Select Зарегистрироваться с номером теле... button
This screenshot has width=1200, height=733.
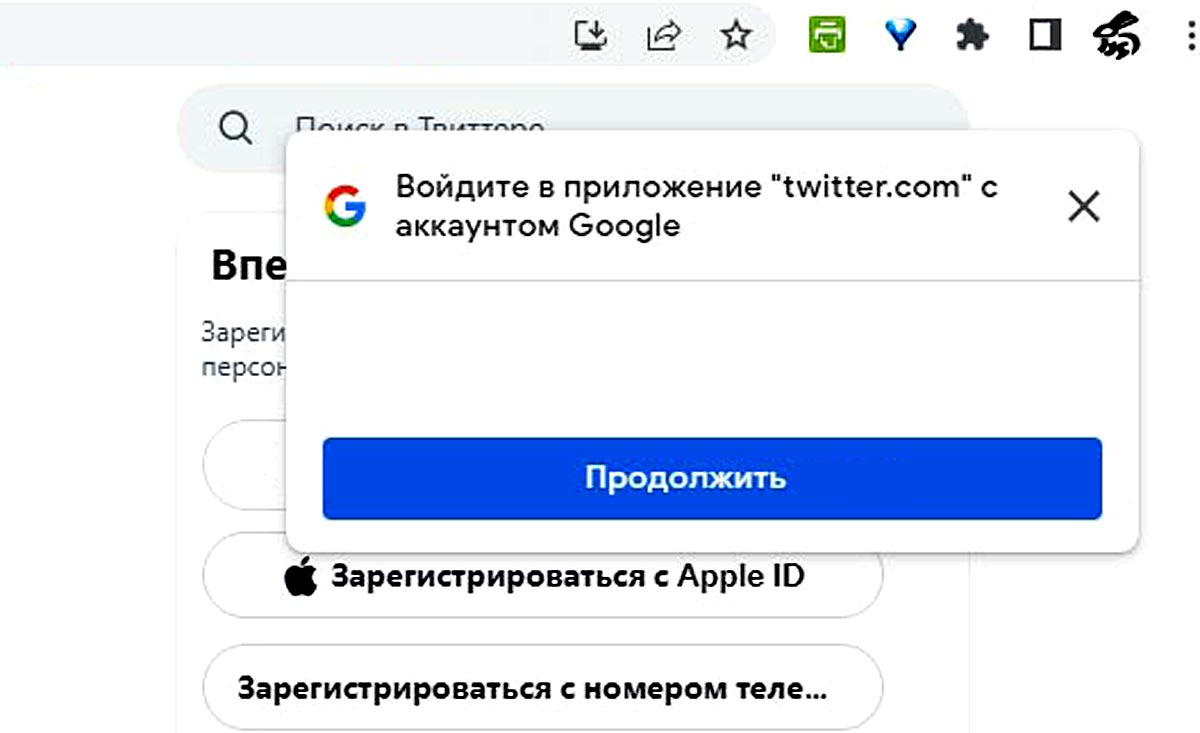[x=543, y=688]
